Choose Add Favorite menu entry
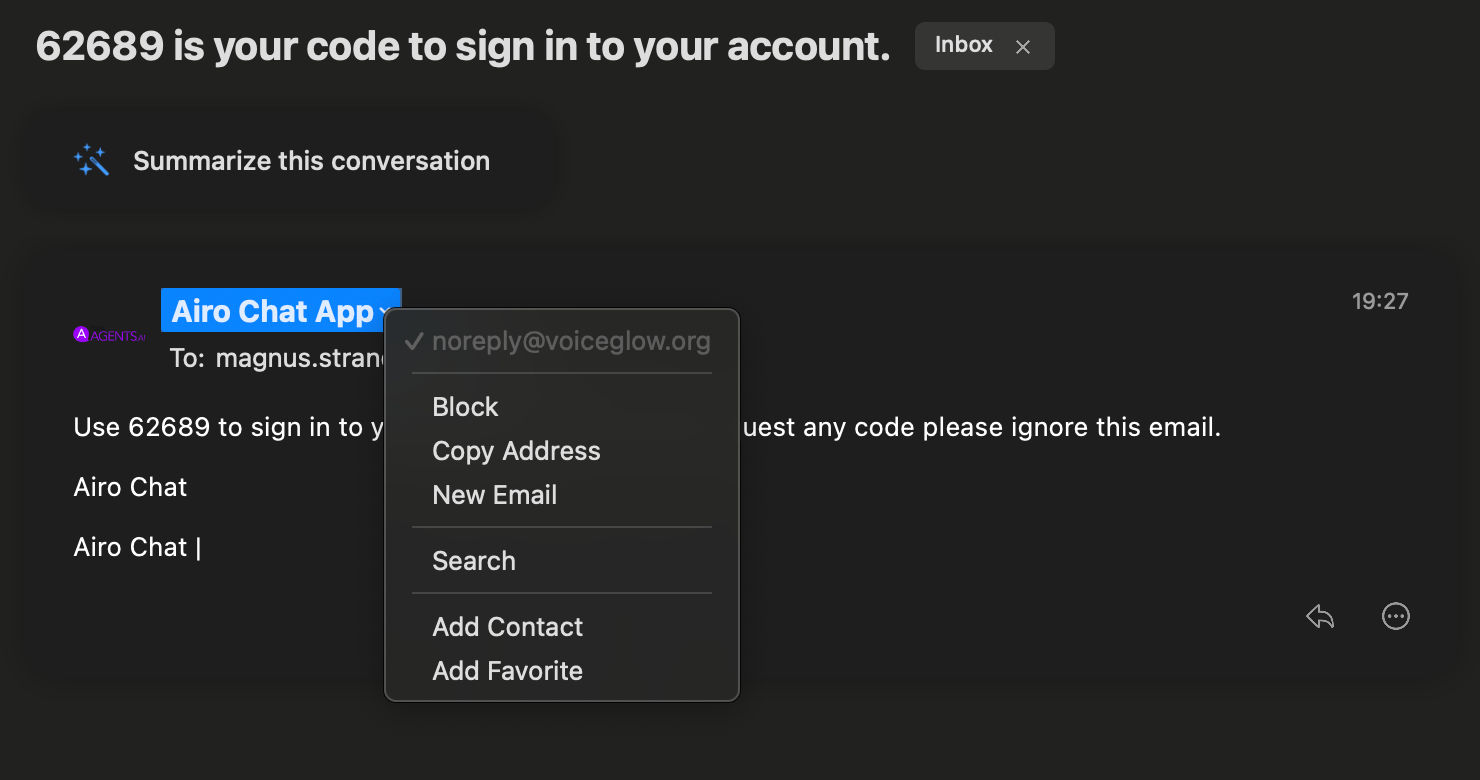The width and height of the screenshot is (1480, 780). coord(507,671)
